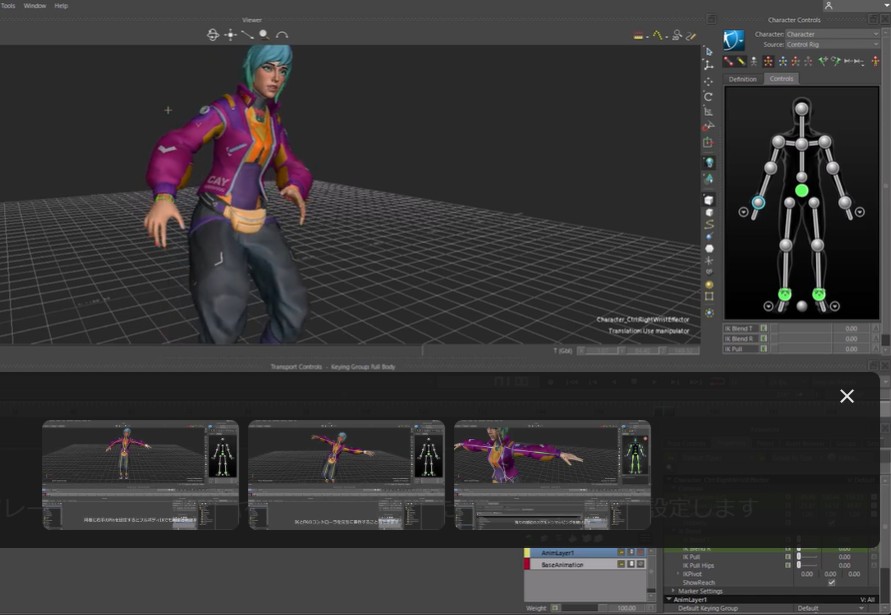891x615 pixels.
Task: Select the green hips effector on character figure
Action: (x=801, y=190)
